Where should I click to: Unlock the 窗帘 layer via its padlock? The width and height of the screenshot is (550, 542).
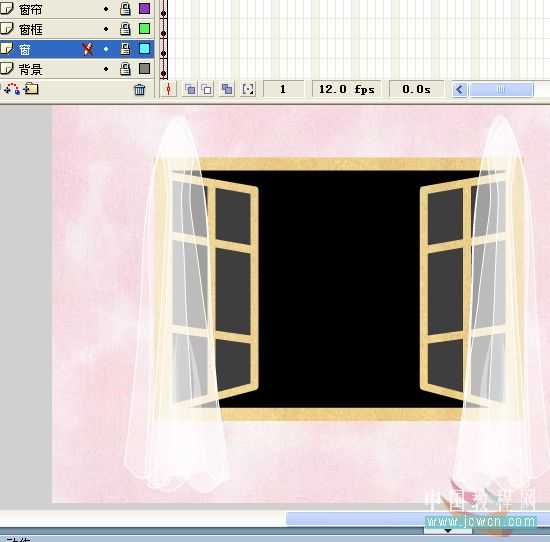pos(125,9)
